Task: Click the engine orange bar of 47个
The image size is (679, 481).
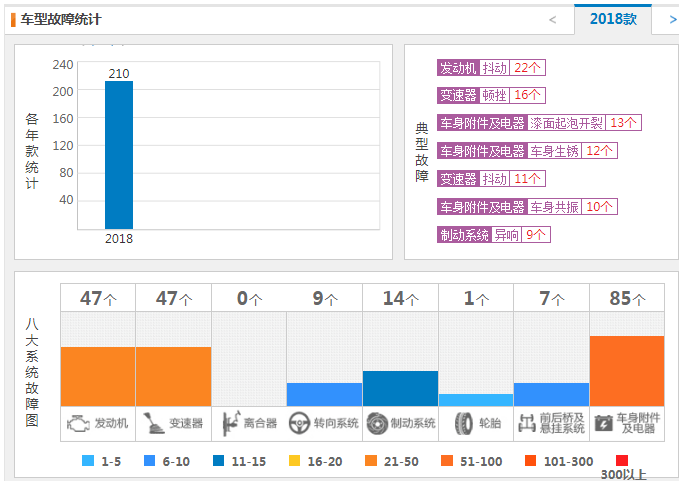Action: click(98, 376)
